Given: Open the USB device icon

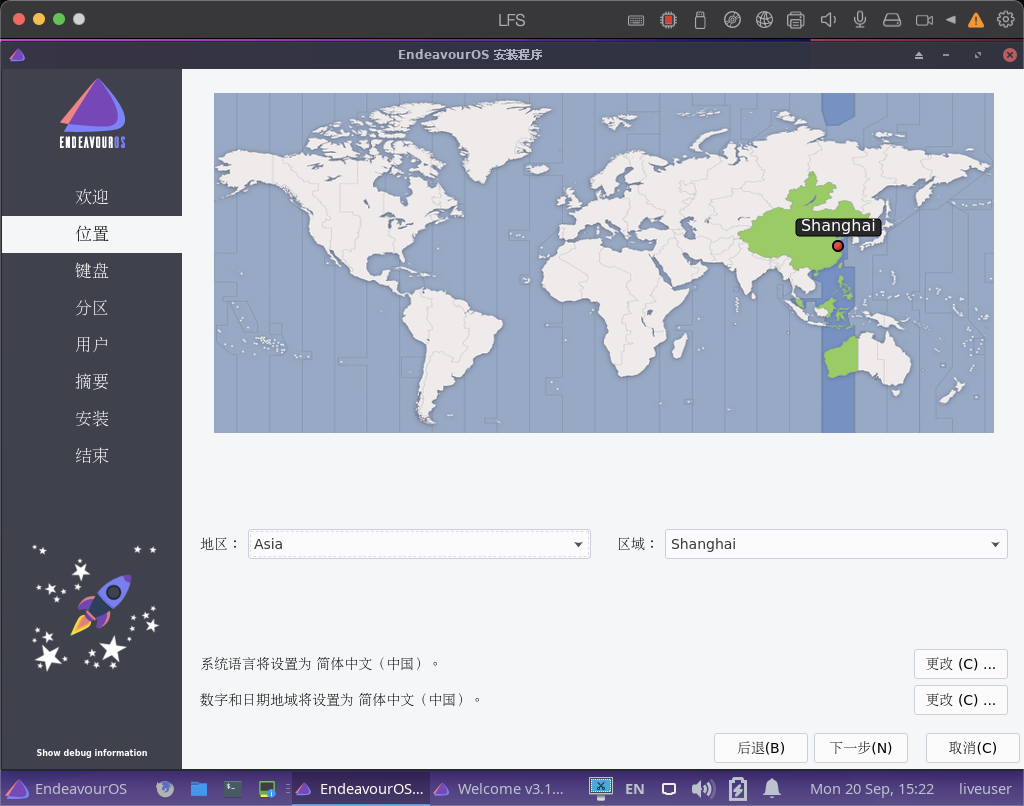Looking at the screenshot, I should [x=700, y=20].
